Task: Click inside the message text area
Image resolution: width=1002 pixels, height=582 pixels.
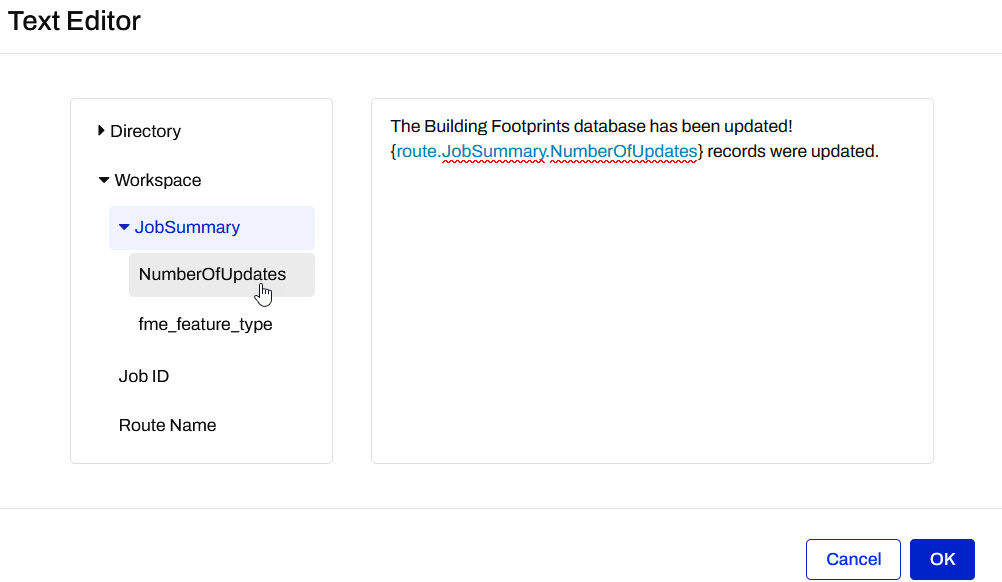Action: click(650, 300)
